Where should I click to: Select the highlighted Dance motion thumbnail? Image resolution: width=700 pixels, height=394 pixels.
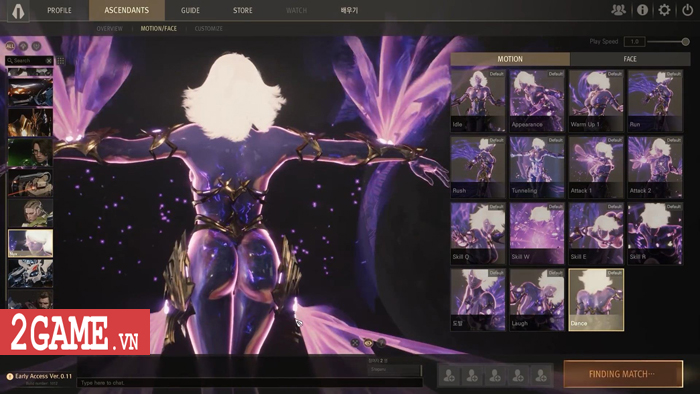[x=596, y=299]
